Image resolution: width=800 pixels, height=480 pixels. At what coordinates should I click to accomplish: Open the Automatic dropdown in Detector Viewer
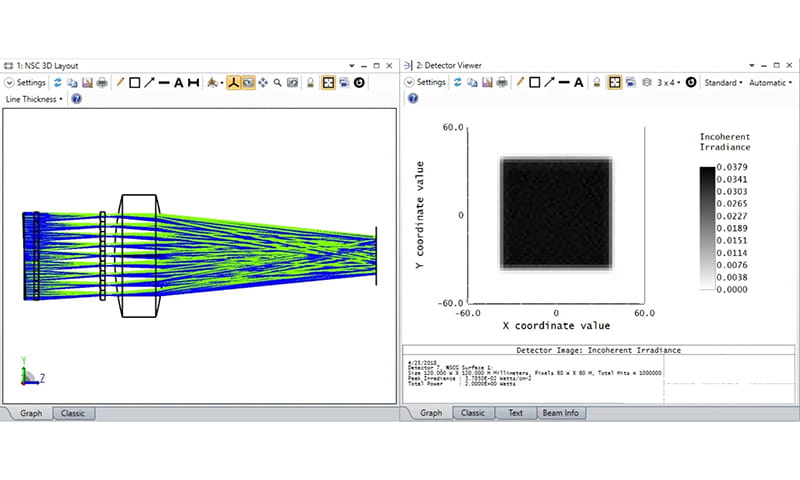point(771,83)
